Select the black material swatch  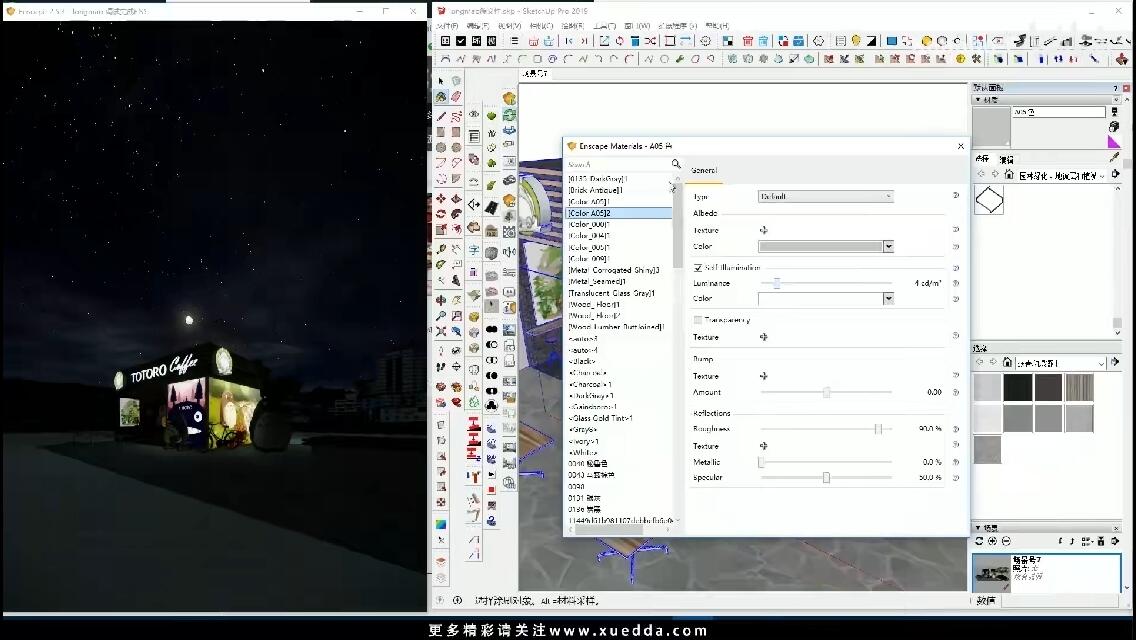(x=1018, y=388)
